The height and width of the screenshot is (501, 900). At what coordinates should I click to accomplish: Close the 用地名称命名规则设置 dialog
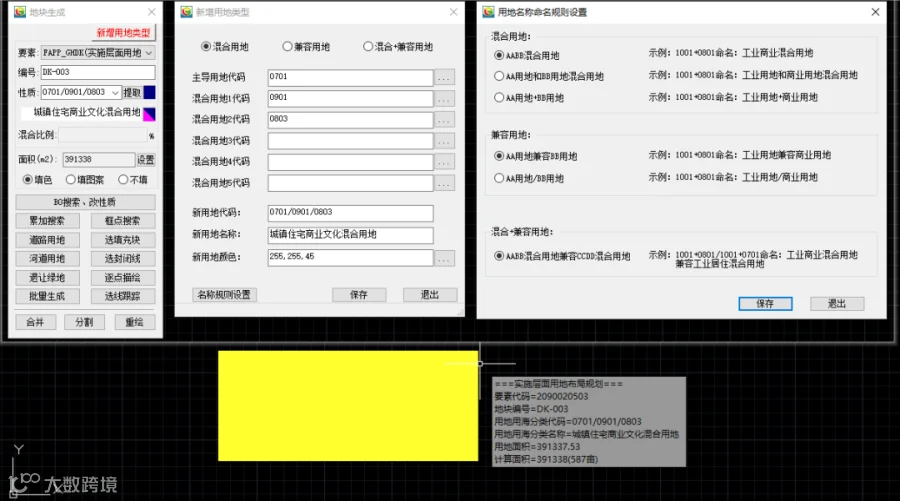pos(875,12)
